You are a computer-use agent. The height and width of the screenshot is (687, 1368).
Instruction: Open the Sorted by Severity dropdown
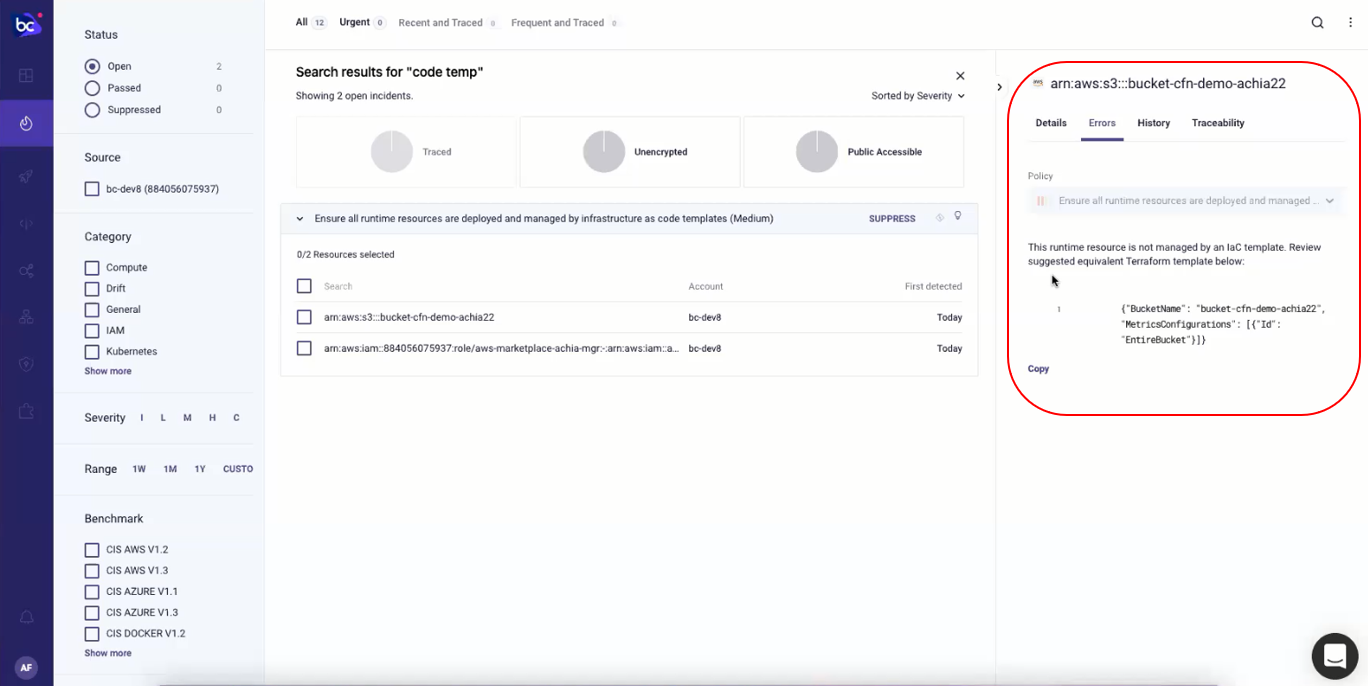[918, 96]
